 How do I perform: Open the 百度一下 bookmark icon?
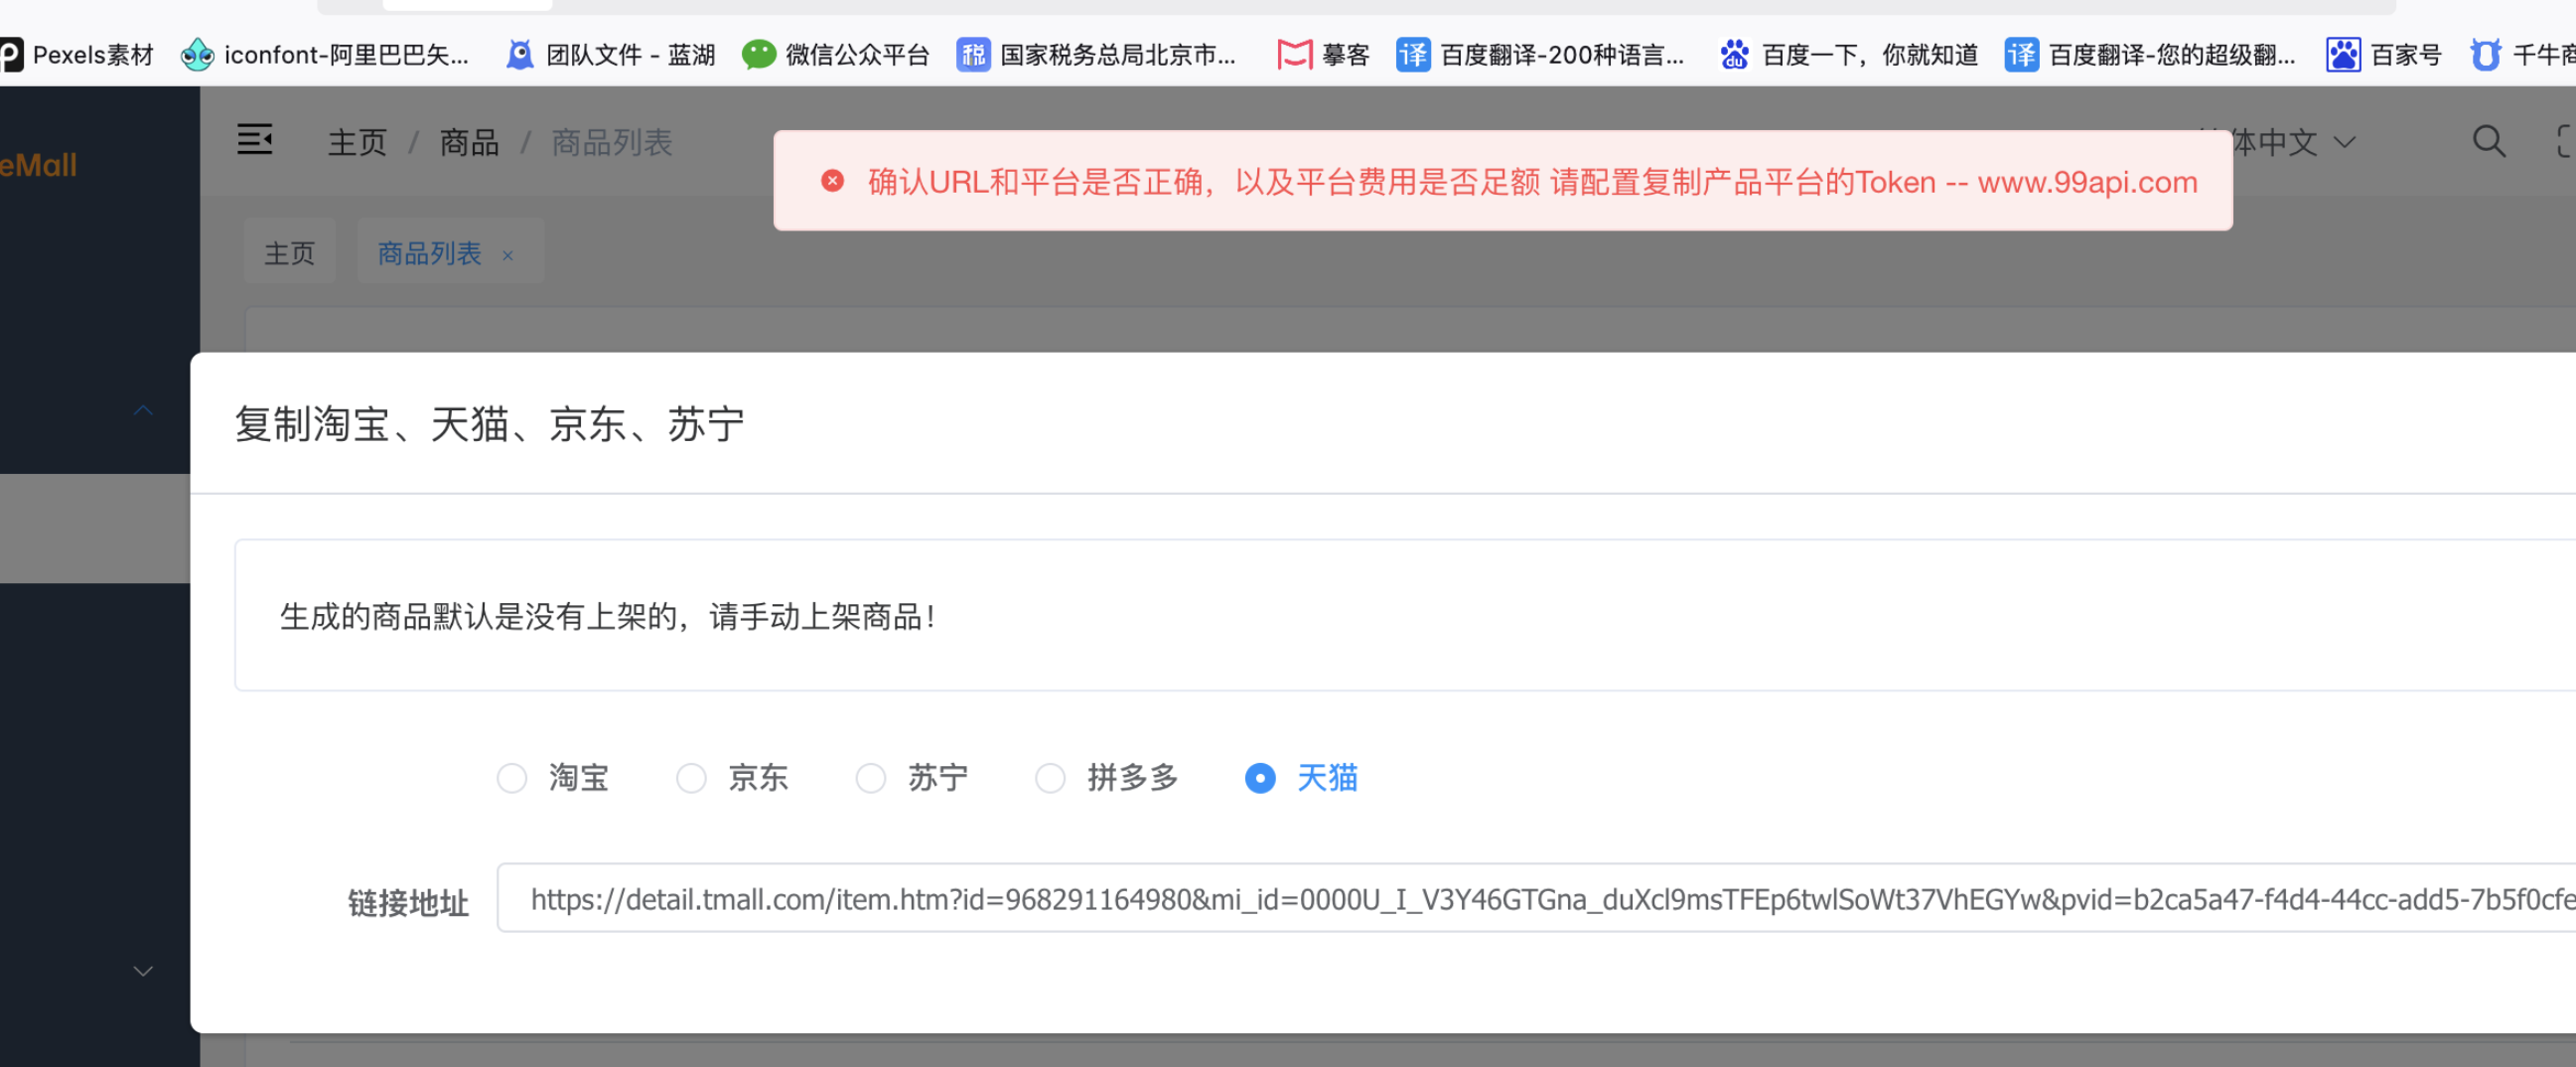(x=1734, y=54)
